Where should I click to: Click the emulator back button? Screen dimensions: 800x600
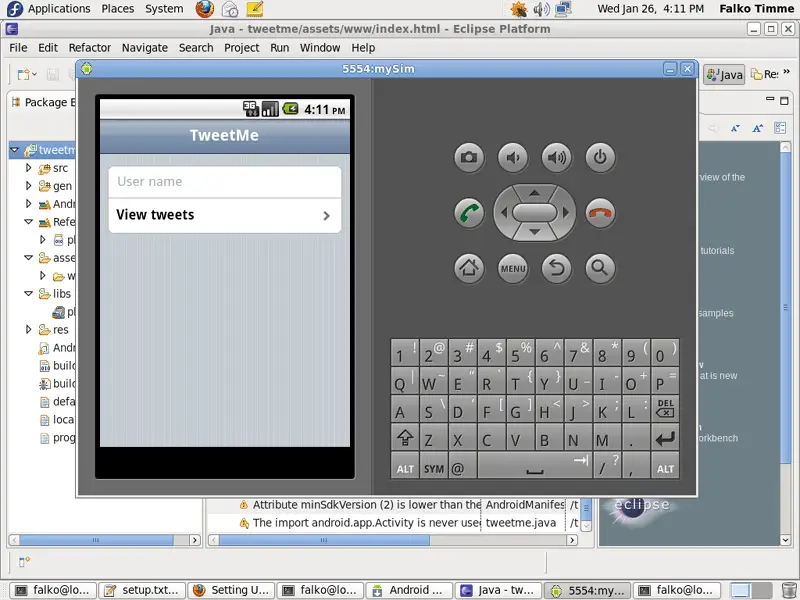[x=557, y=268]
